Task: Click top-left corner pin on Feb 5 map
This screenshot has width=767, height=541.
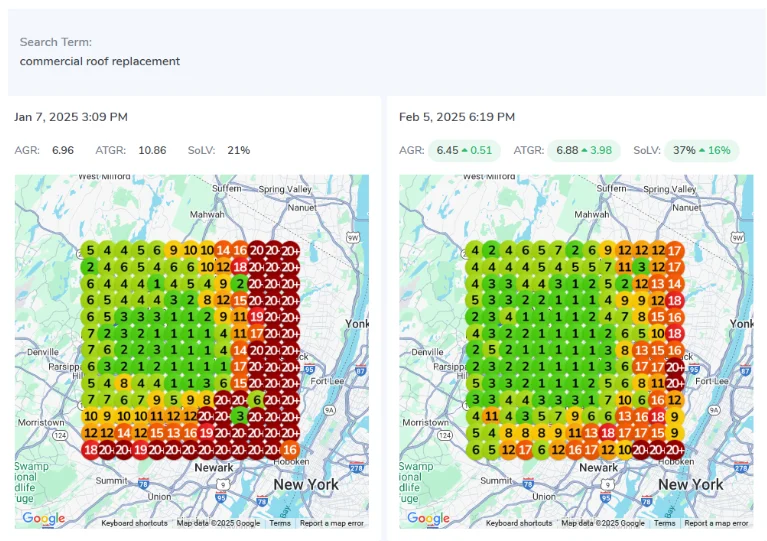Action: tap(475, 250)
